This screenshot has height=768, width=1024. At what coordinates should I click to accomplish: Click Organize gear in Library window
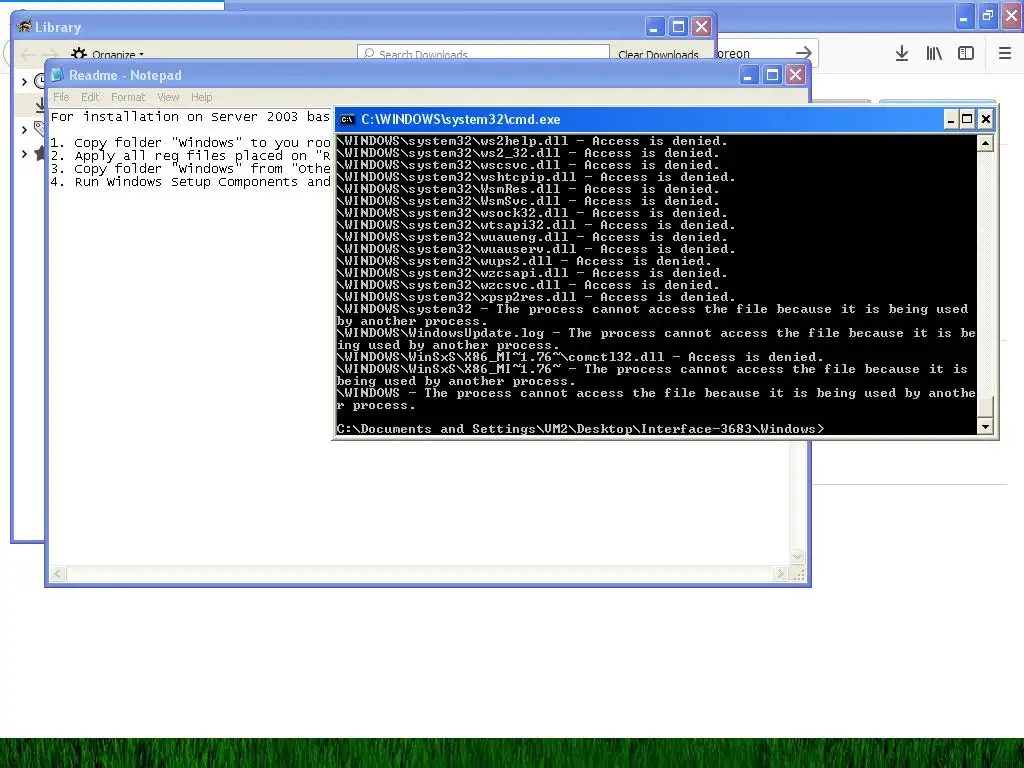79,54
